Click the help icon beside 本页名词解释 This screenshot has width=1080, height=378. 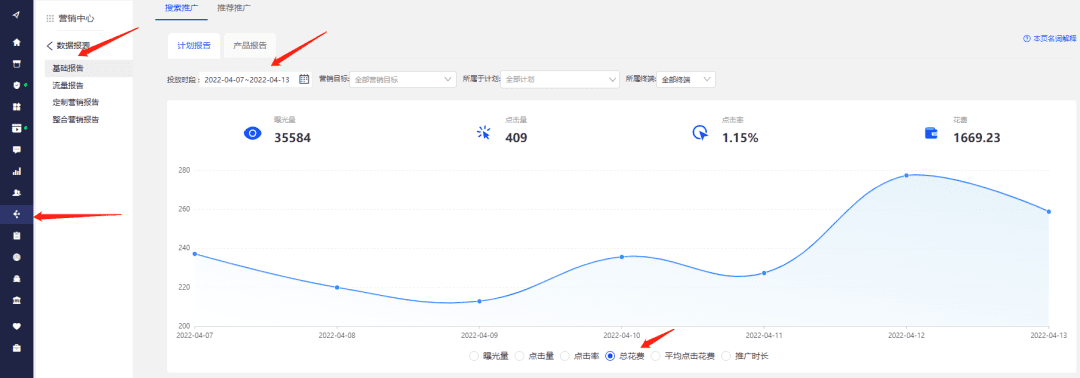[1026, 39]
